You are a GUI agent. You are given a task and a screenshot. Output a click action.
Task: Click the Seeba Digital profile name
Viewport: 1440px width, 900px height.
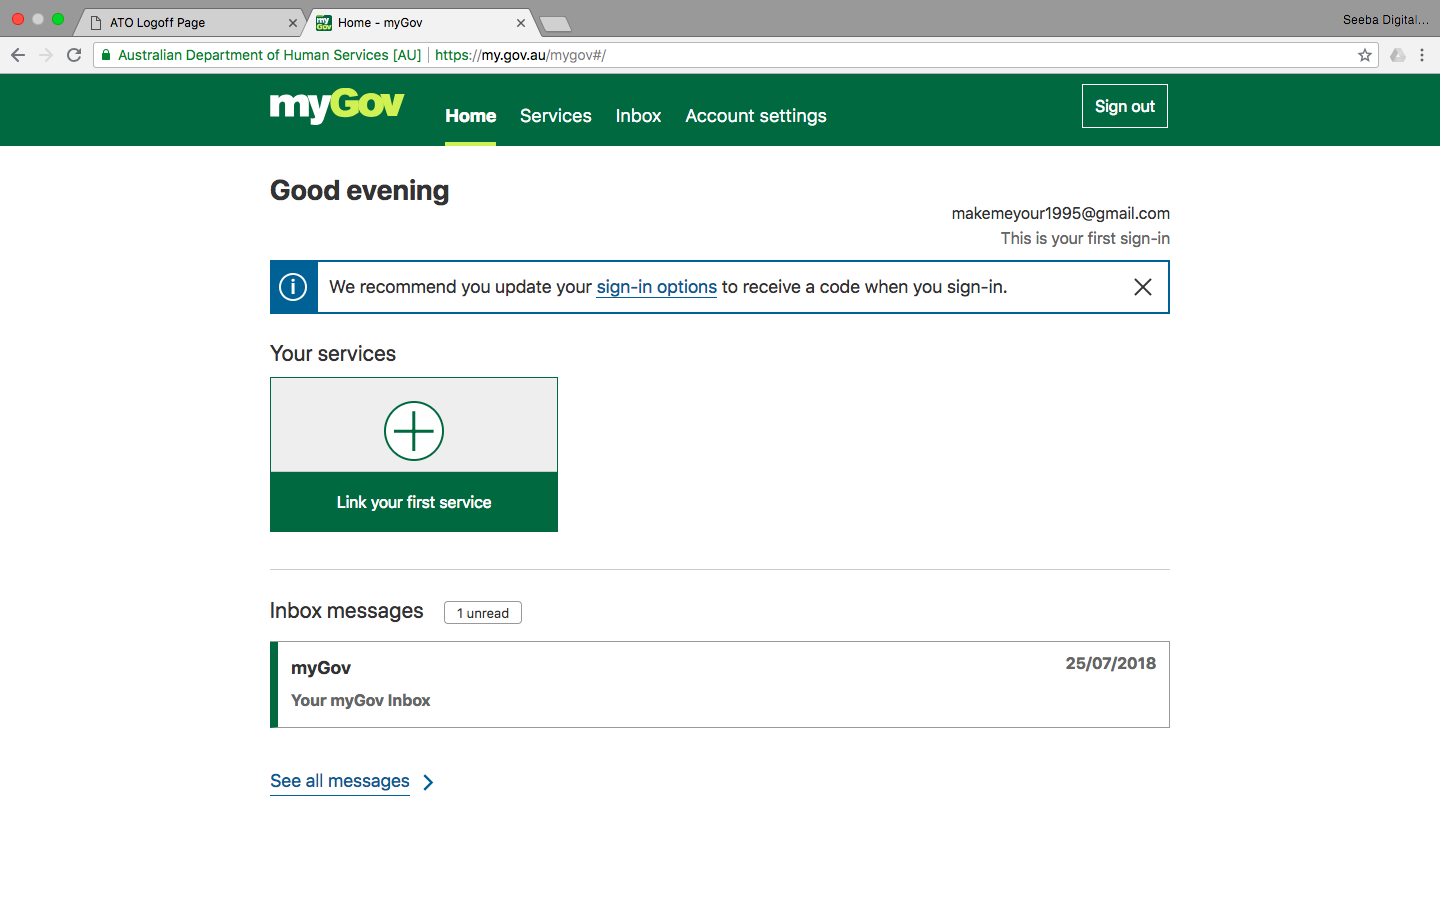(x=1386, y=20)
